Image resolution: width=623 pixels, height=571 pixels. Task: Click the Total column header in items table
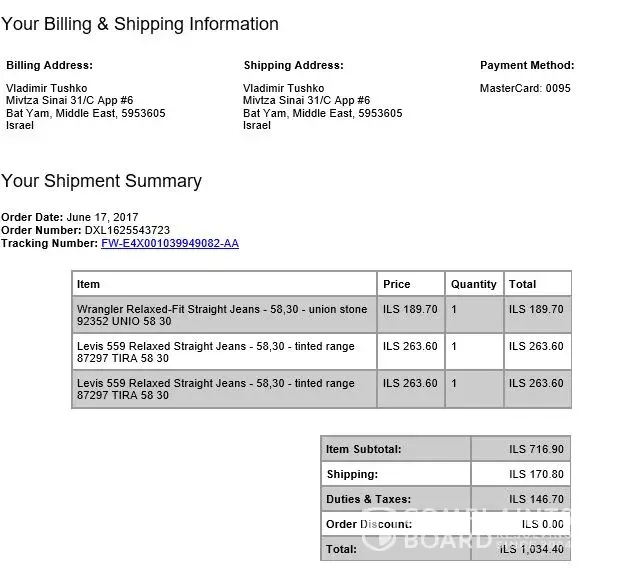pos(522,284)
